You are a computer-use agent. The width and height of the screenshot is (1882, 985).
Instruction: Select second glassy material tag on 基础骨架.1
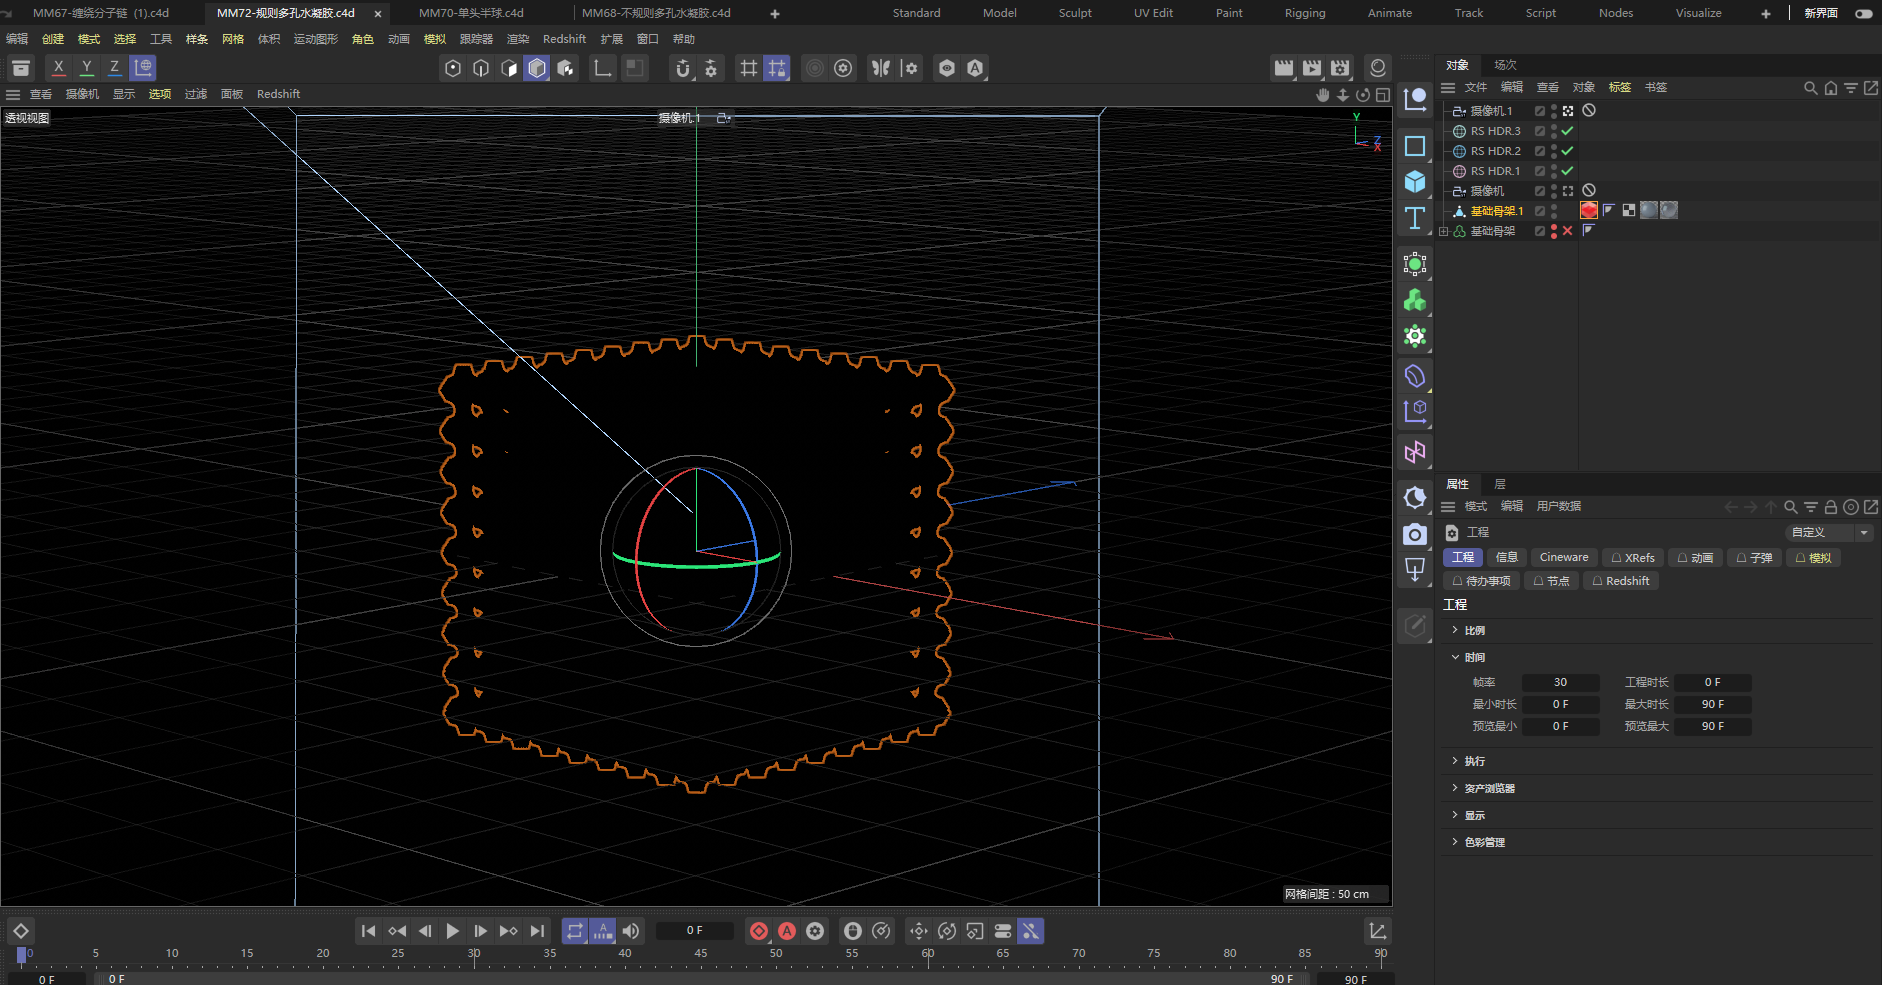coord(1669,210)
